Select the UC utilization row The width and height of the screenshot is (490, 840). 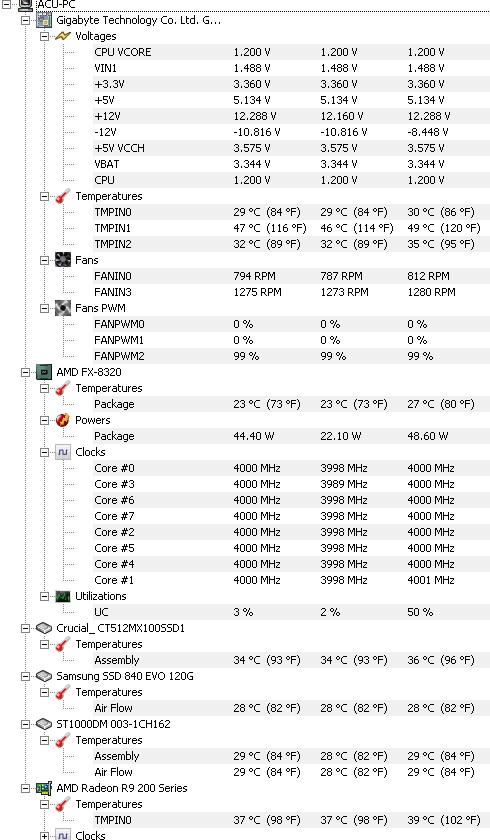[x=291, y=612]
